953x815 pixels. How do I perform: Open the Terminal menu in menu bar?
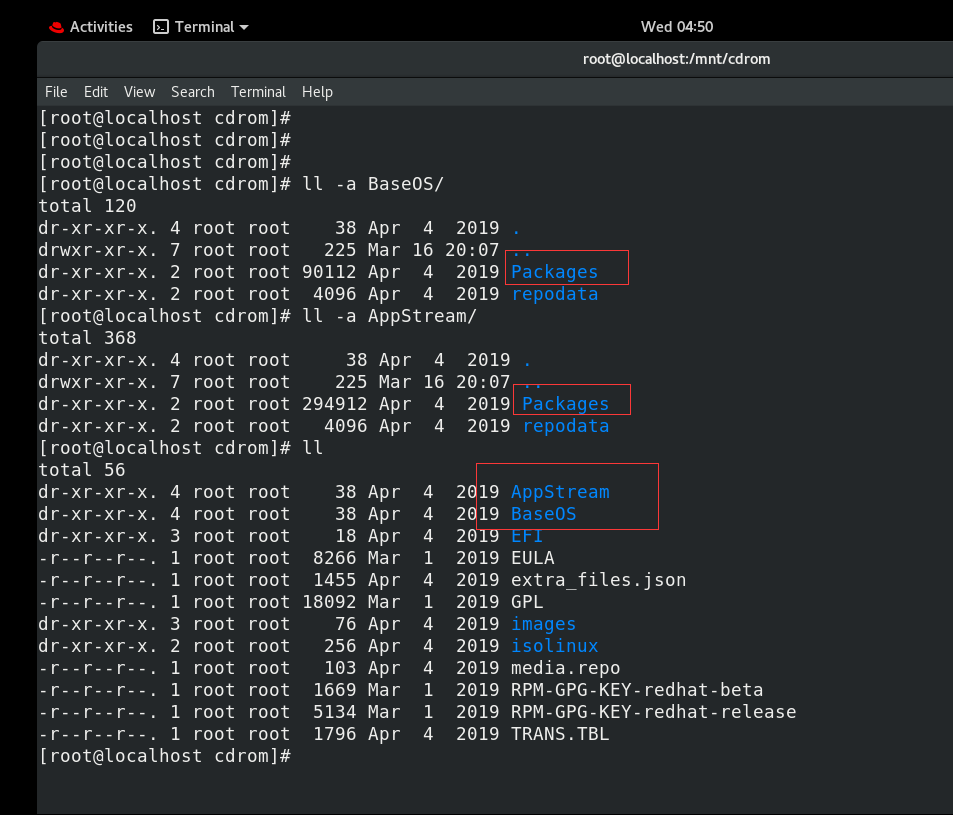pyautogui.click(x=258, y=92)
